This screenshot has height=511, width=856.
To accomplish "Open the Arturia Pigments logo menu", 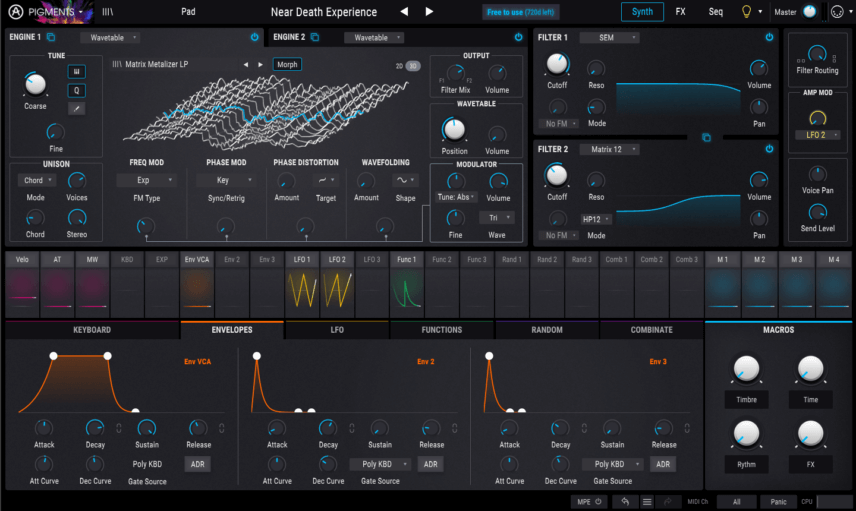I will 46,12.
